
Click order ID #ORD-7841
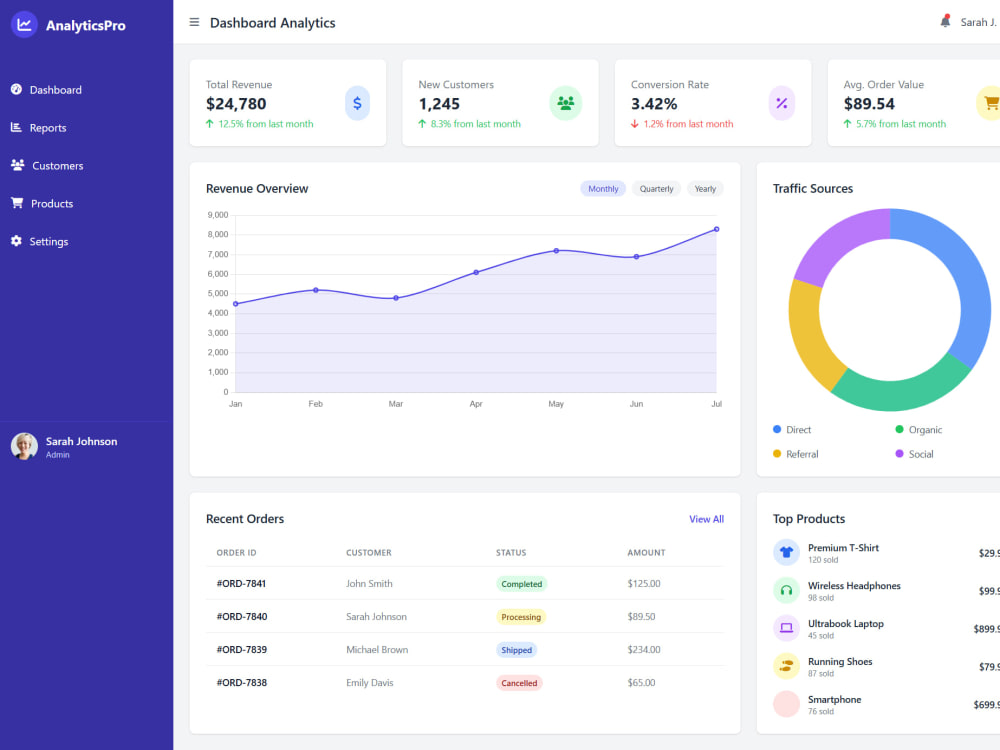tap(241, 584)
